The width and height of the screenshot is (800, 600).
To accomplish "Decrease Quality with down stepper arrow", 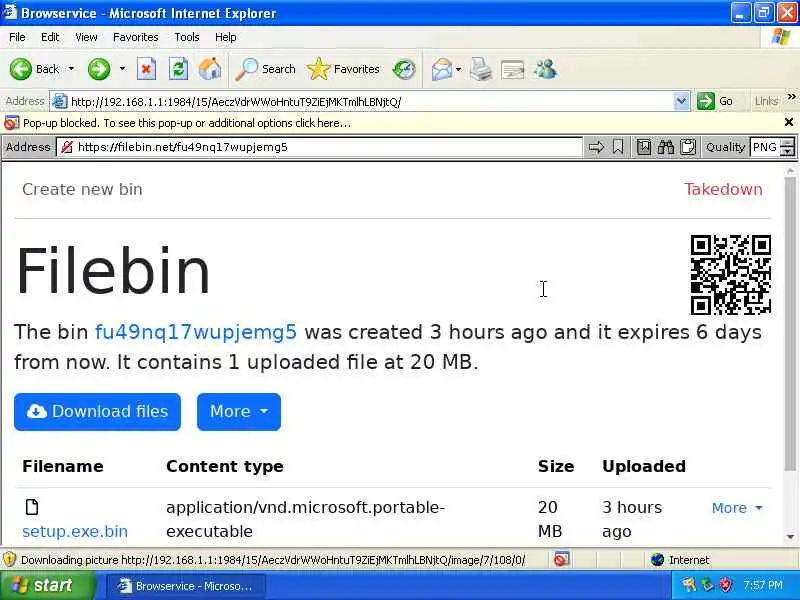I will pos(788,152).
